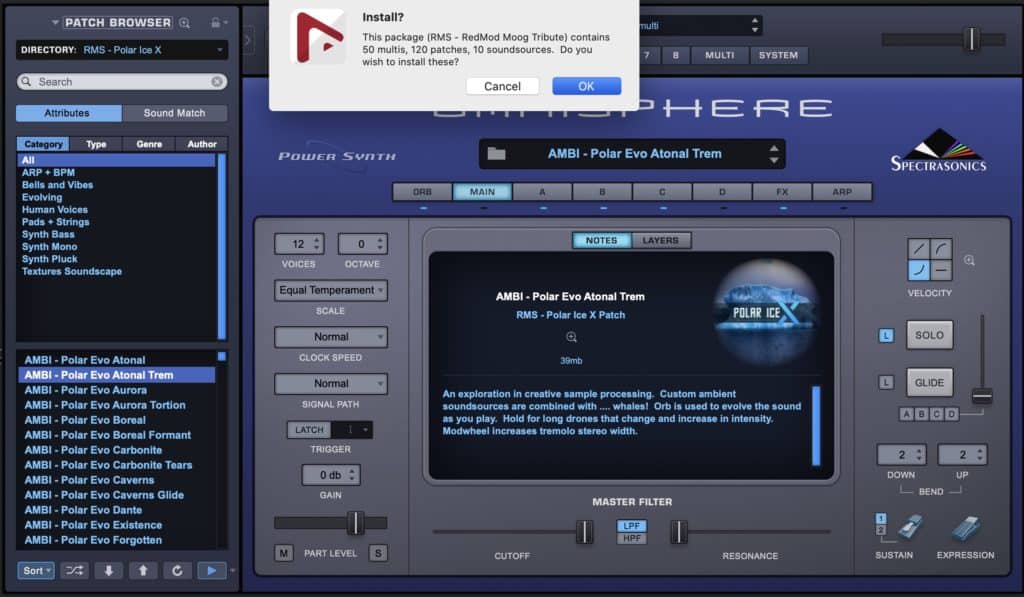This screenshot has width=1024, height=597.
Task: Open the Signal Path Normal dropdown
Action: tap(330, 383)
